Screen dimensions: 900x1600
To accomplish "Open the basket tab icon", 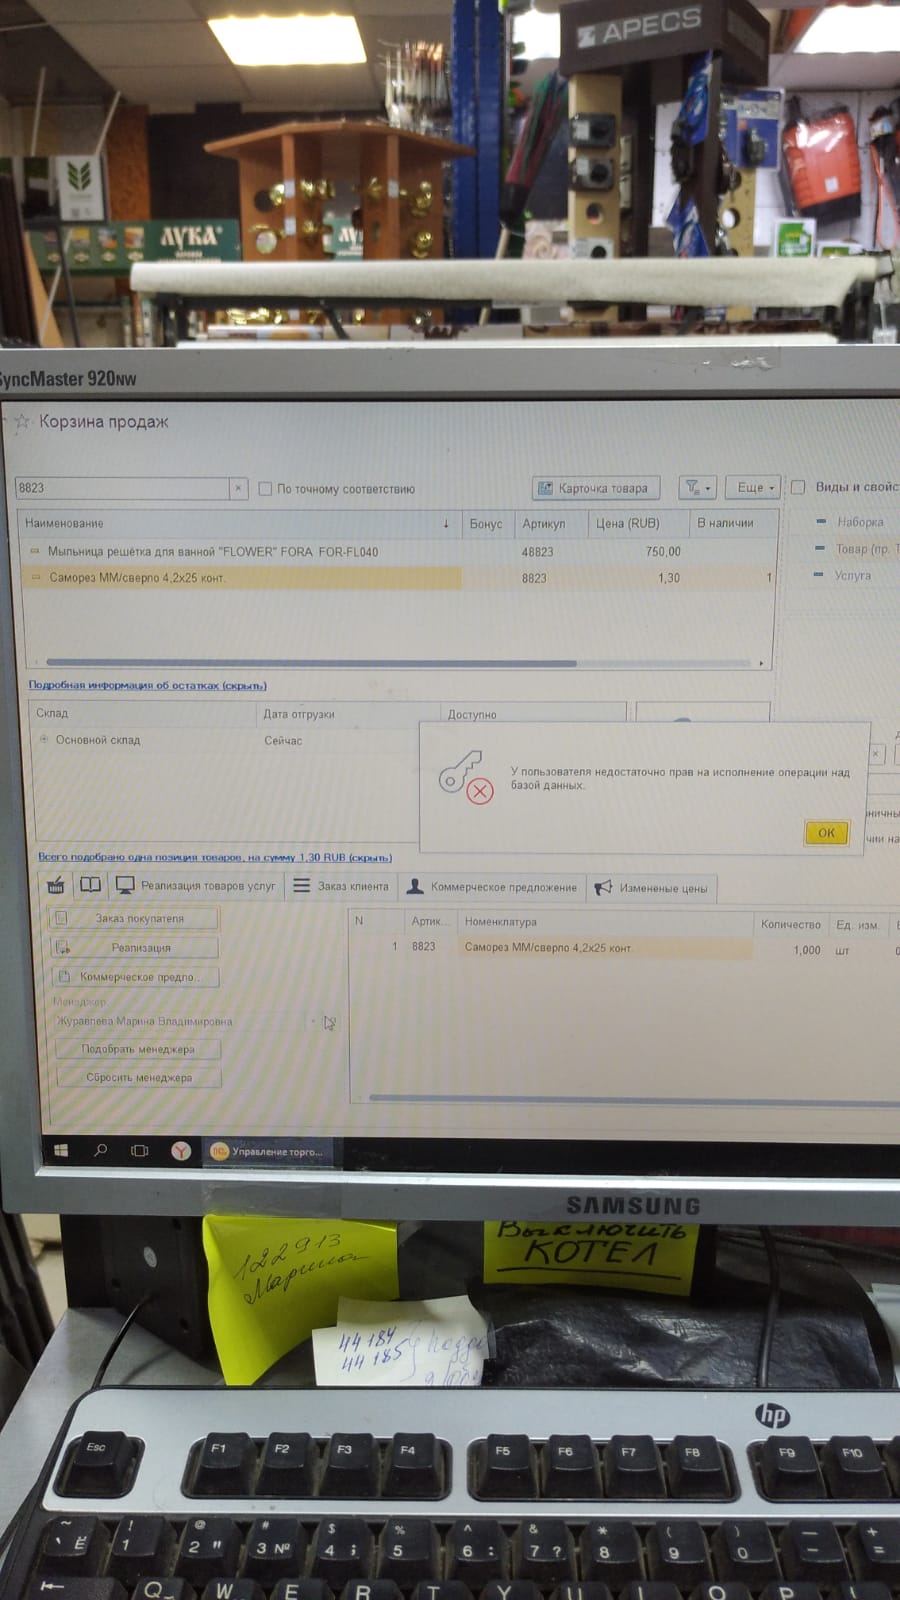I will (x=56, y=885).
